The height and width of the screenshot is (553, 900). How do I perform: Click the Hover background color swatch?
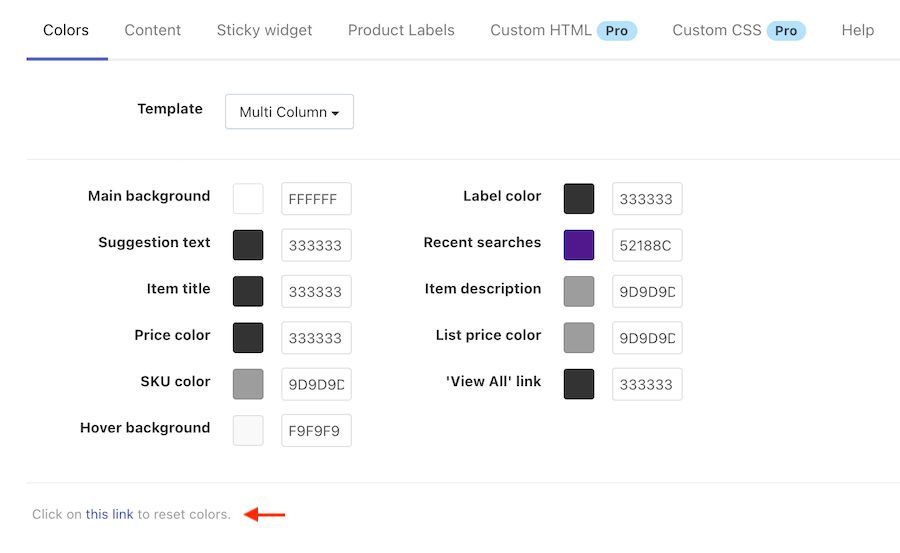(x=248, y=430)
